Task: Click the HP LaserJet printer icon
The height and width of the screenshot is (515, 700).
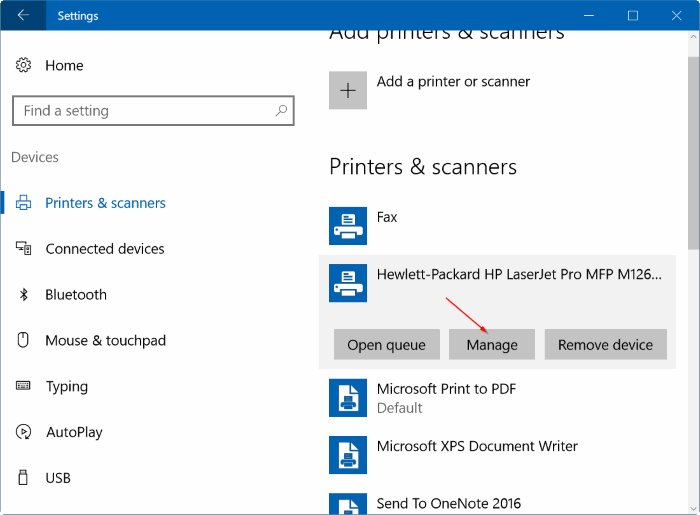Action: pyautogui.click(x=348, y=284)
